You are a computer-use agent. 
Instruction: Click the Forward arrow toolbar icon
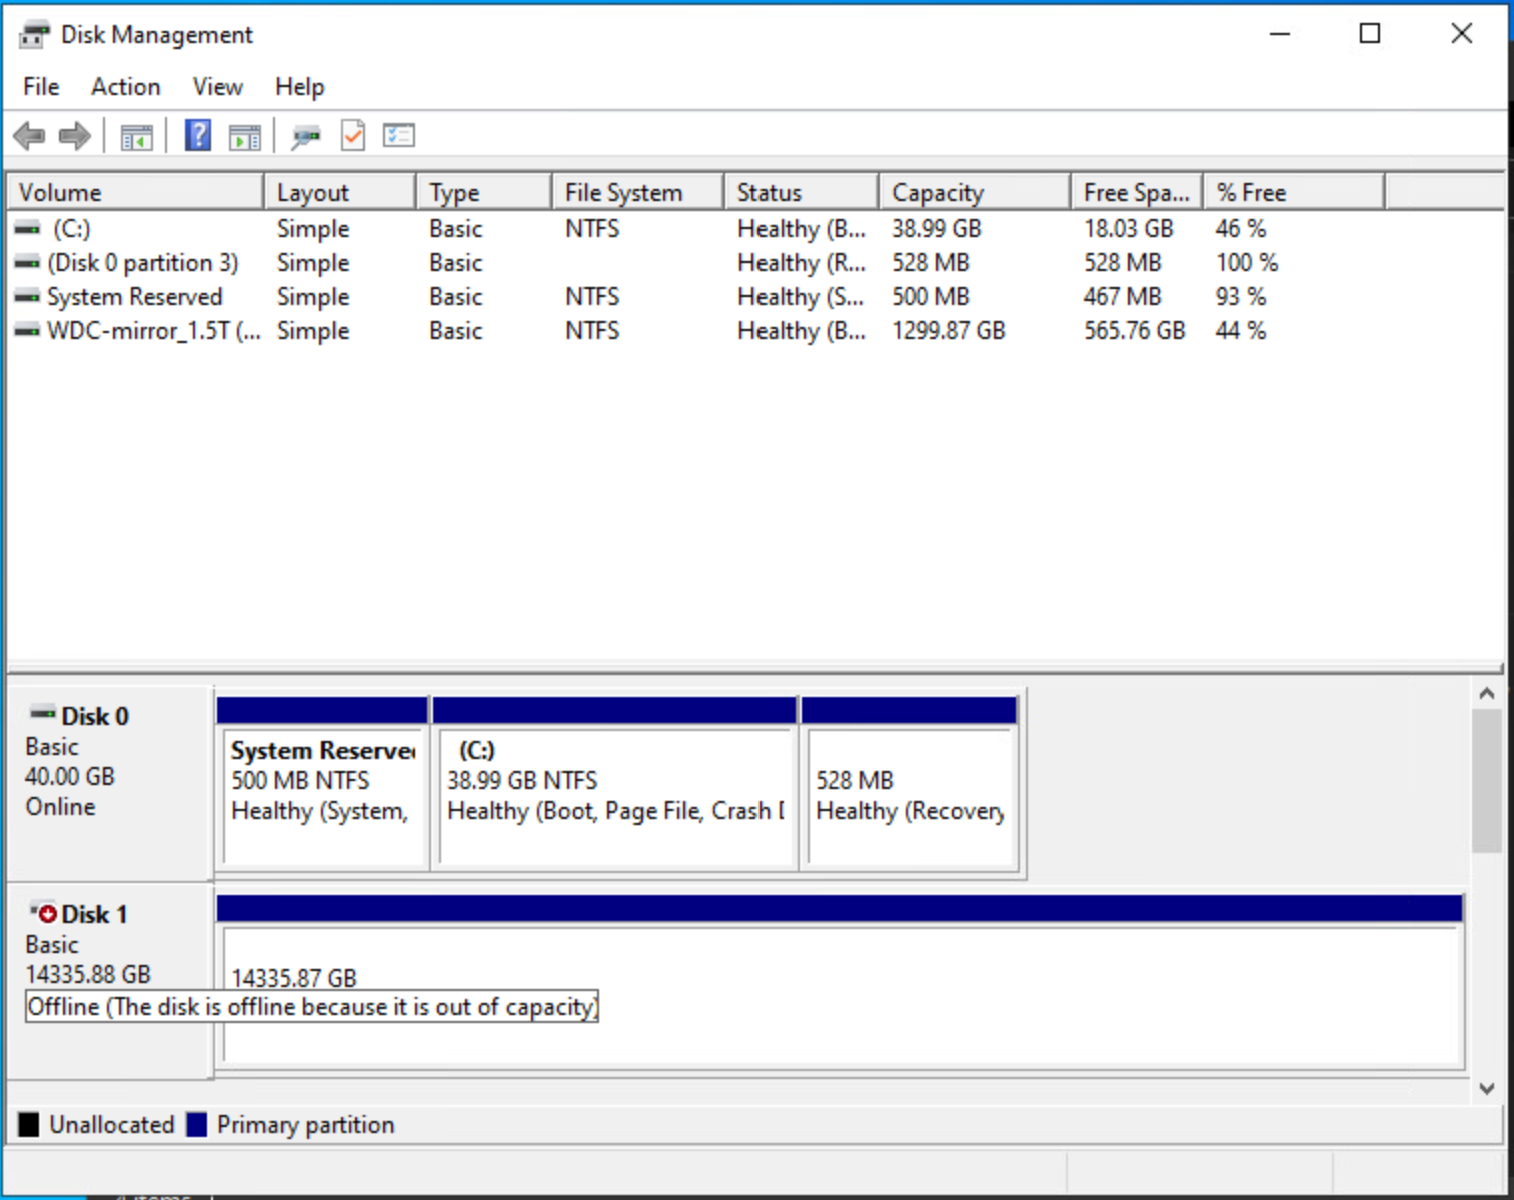coord(75,135)
